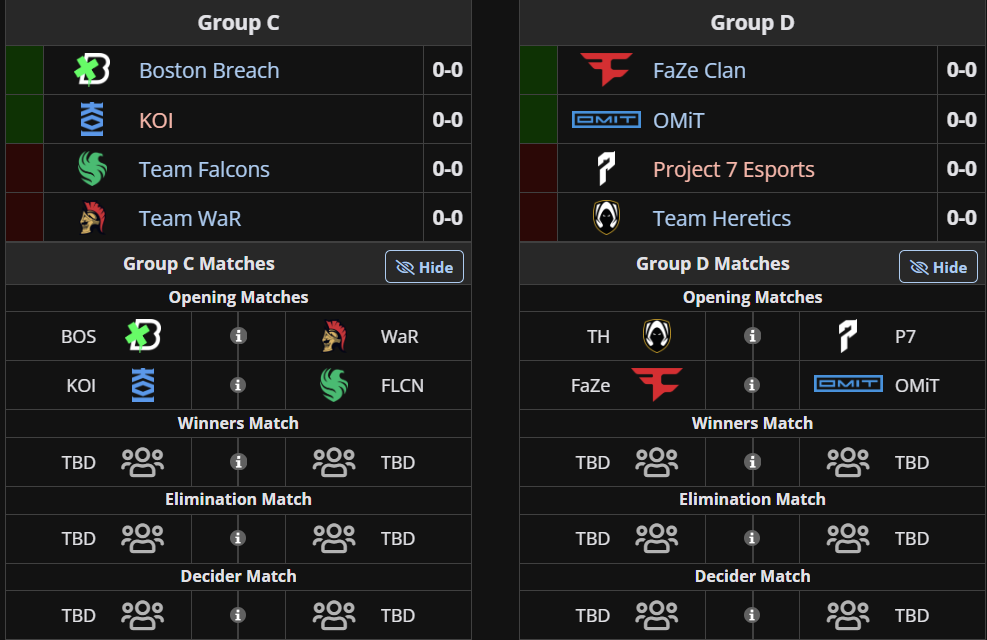Hide the Group D matches
987x640 pixels.
coord(938,267)
